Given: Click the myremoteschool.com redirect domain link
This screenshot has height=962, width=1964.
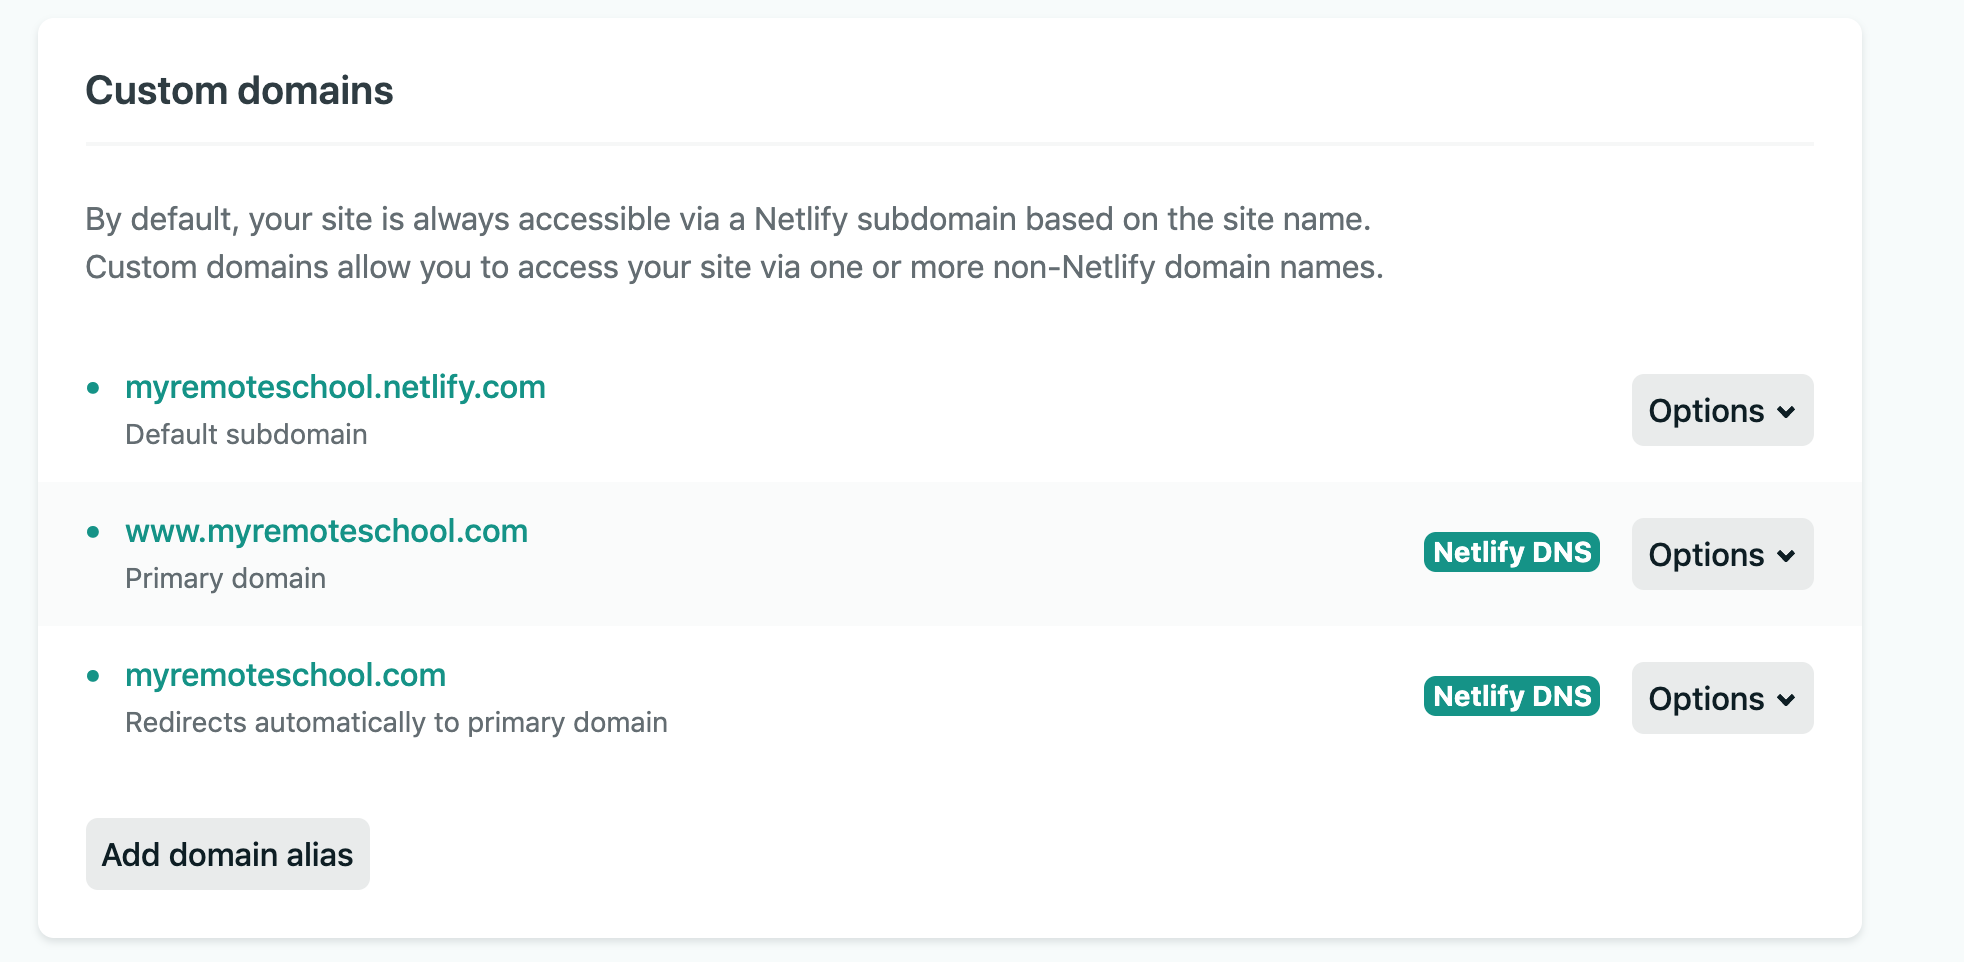Looking at the screenshot, I should tap(285, 675).
